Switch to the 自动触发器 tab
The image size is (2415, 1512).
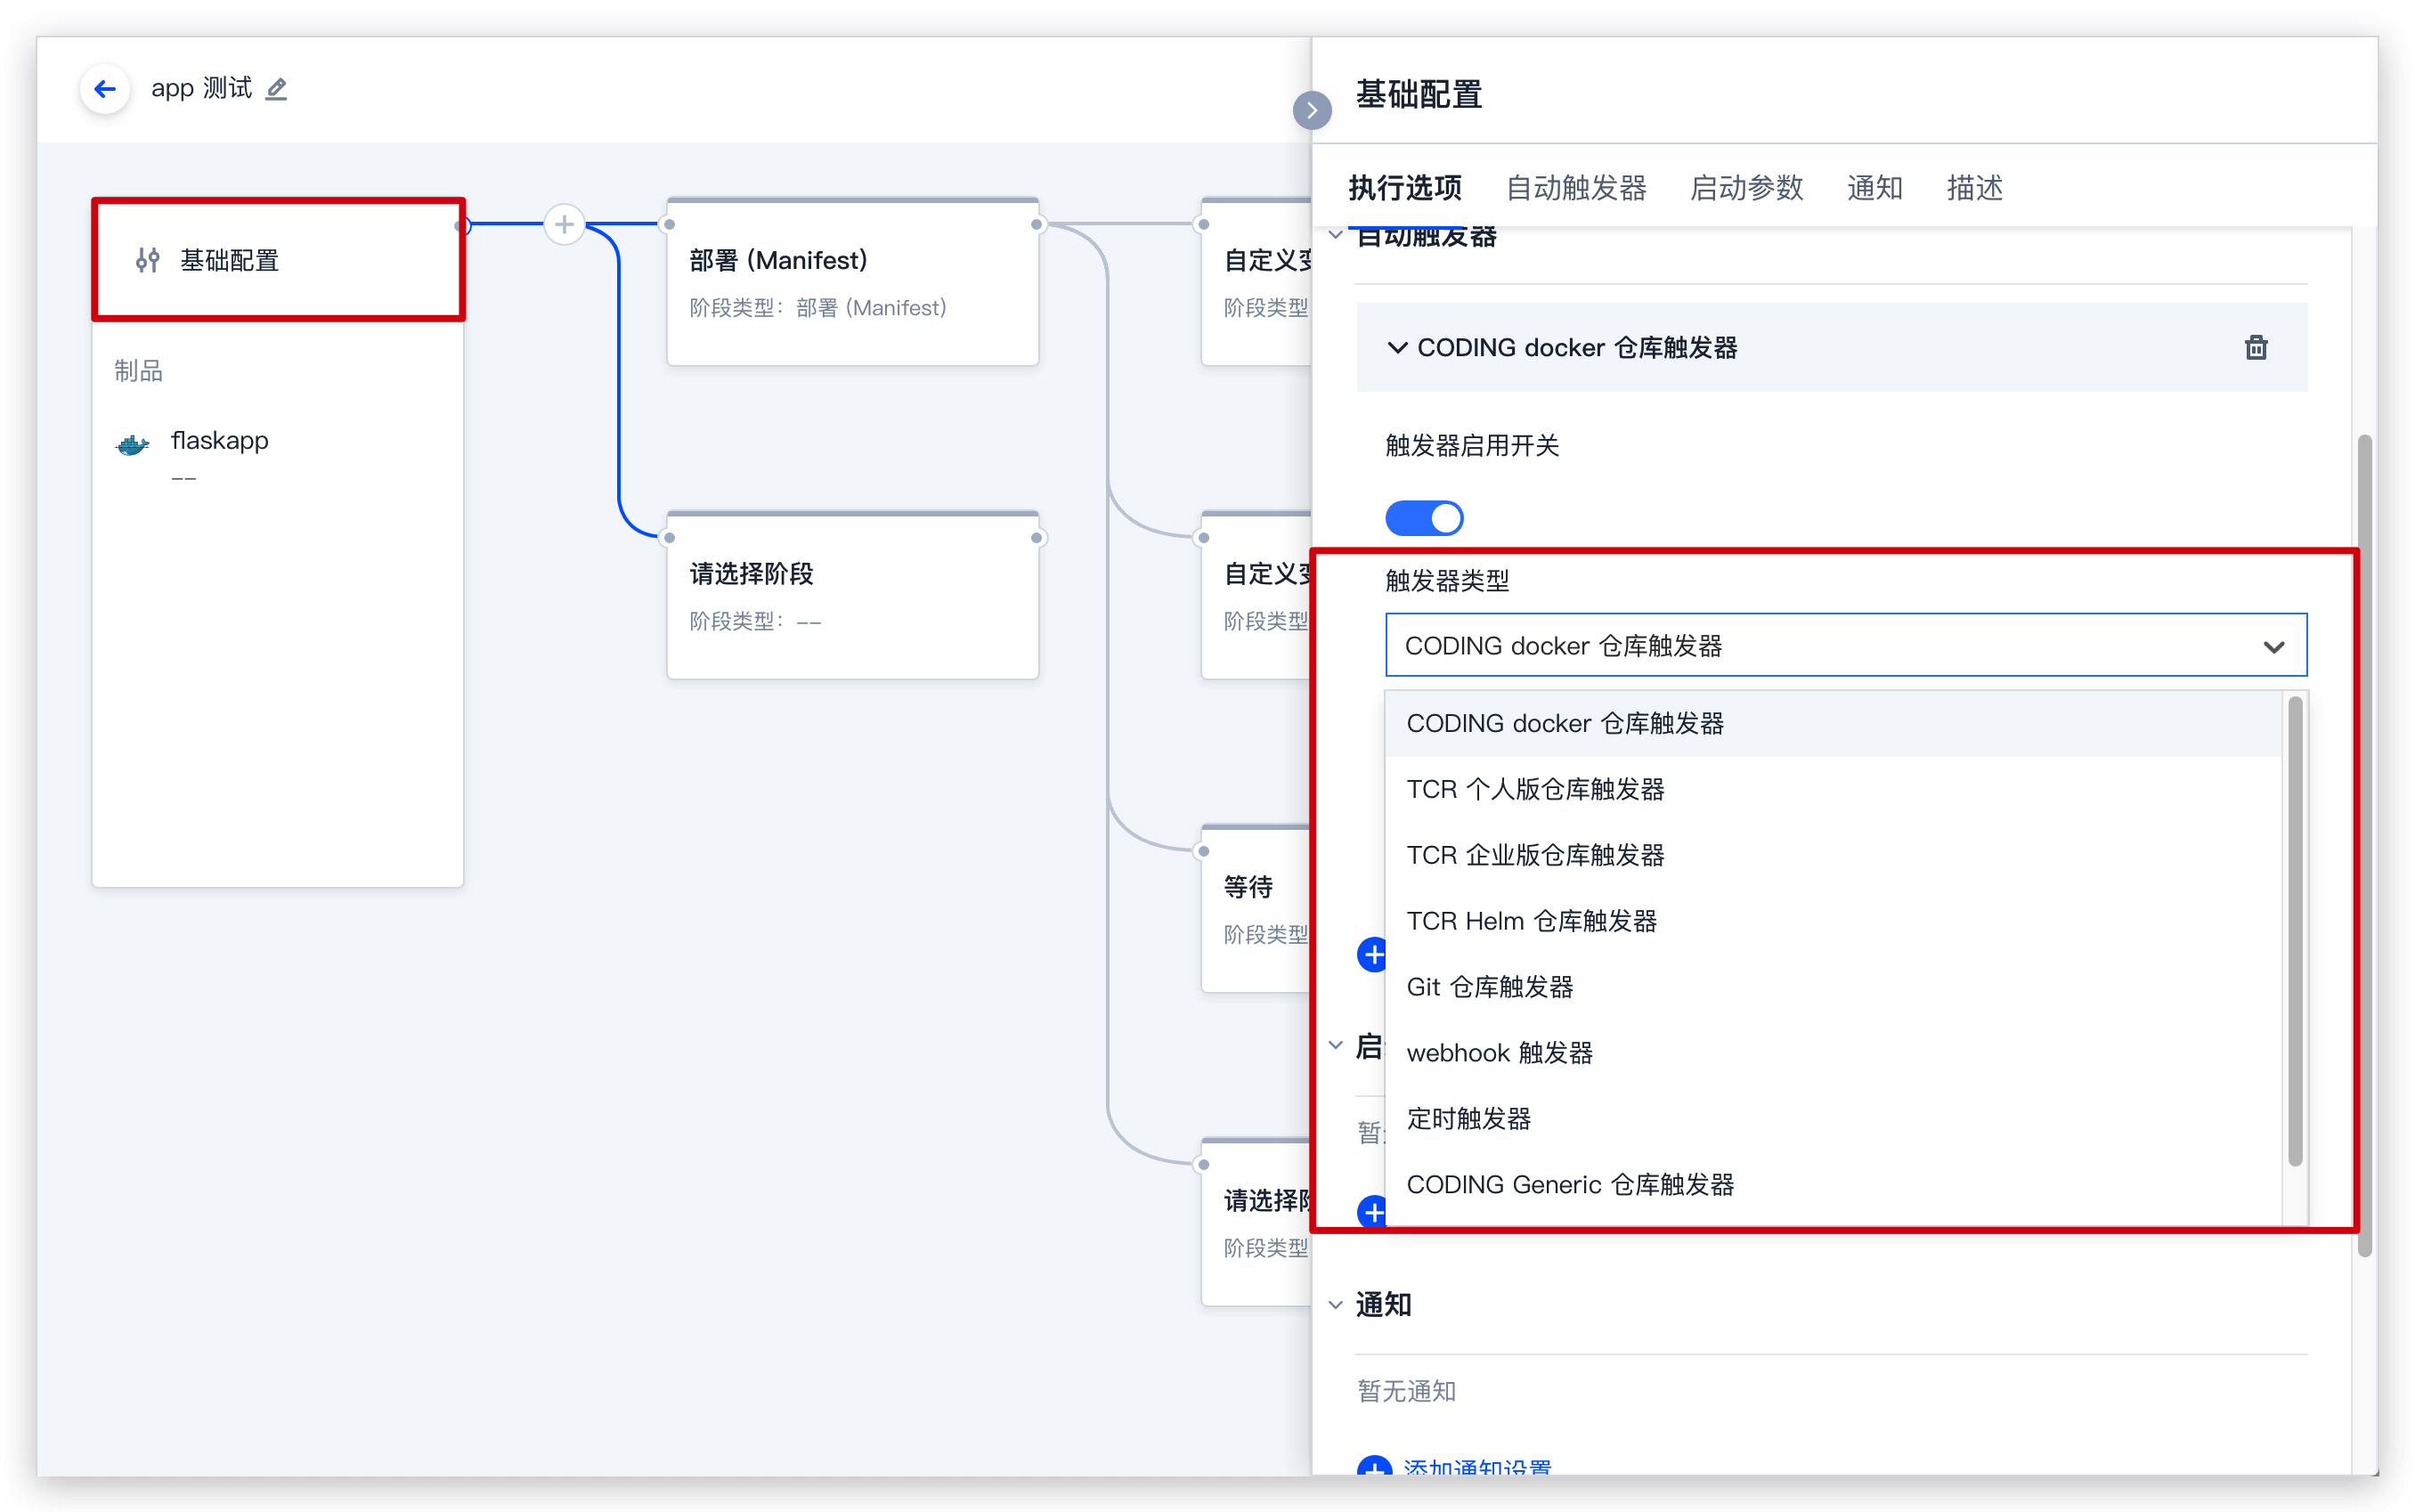pos(1576,188)
